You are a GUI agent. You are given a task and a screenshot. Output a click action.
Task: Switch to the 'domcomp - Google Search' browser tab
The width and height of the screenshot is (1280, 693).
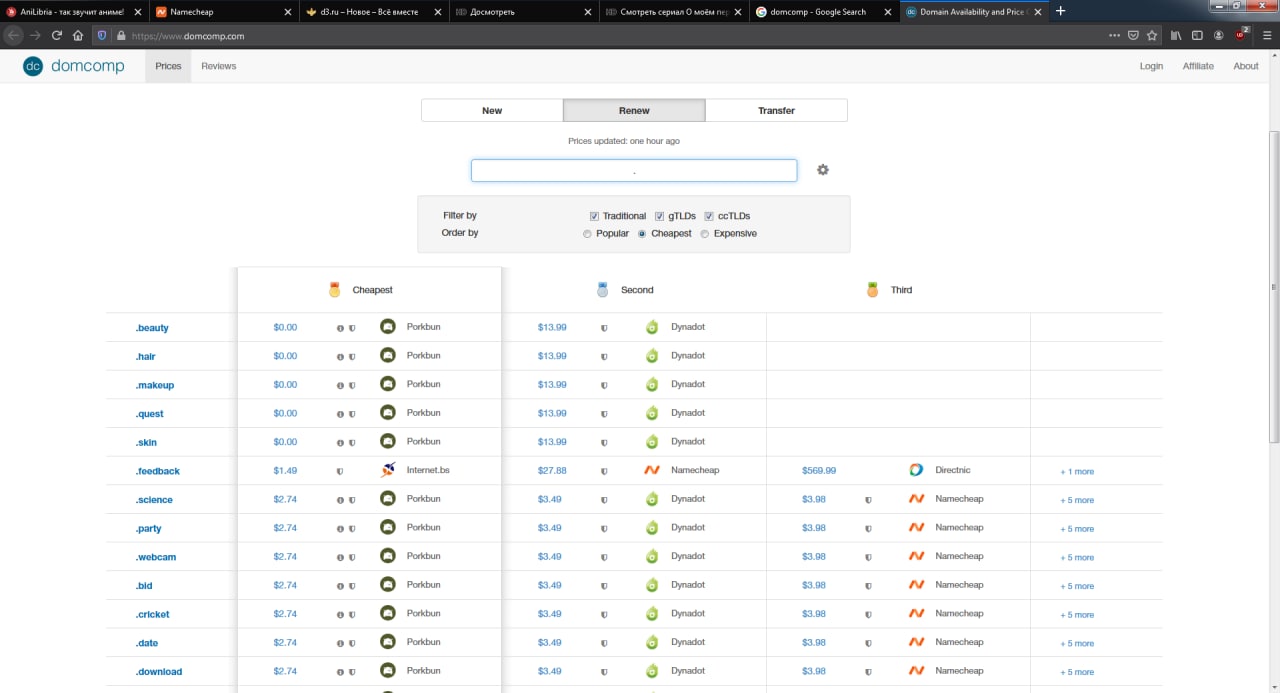pos(824,11)
